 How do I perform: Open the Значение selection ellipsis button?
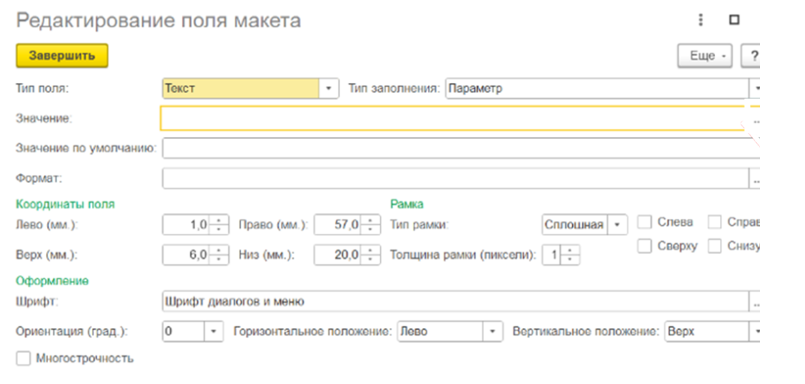755,121
